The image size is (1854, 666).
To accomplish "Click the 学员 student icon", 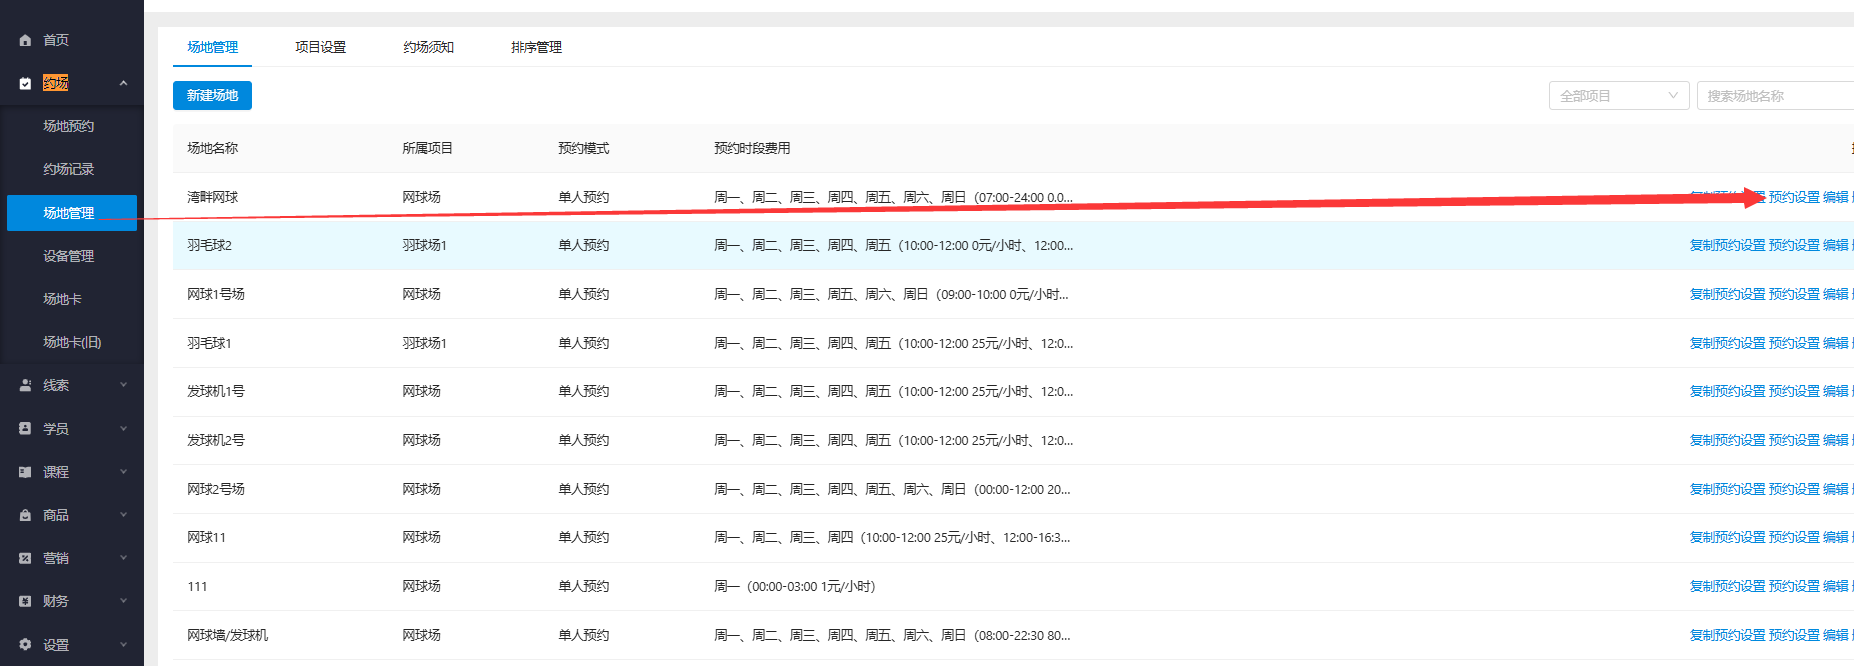I will click(25, 428).
